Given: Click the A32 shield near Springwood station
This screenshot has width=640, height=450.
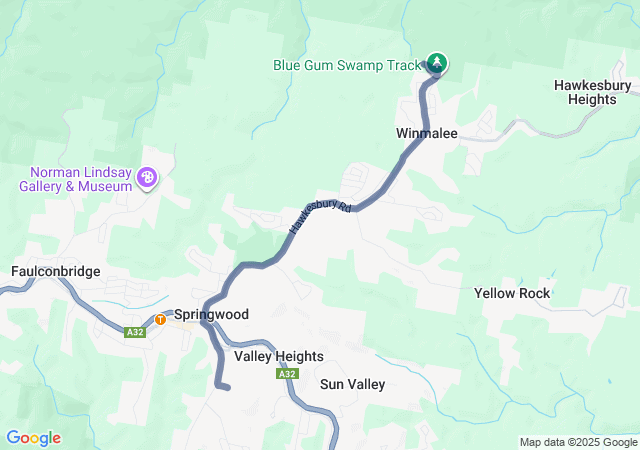Looking at the screenshot, I should (x=135, y=332).
